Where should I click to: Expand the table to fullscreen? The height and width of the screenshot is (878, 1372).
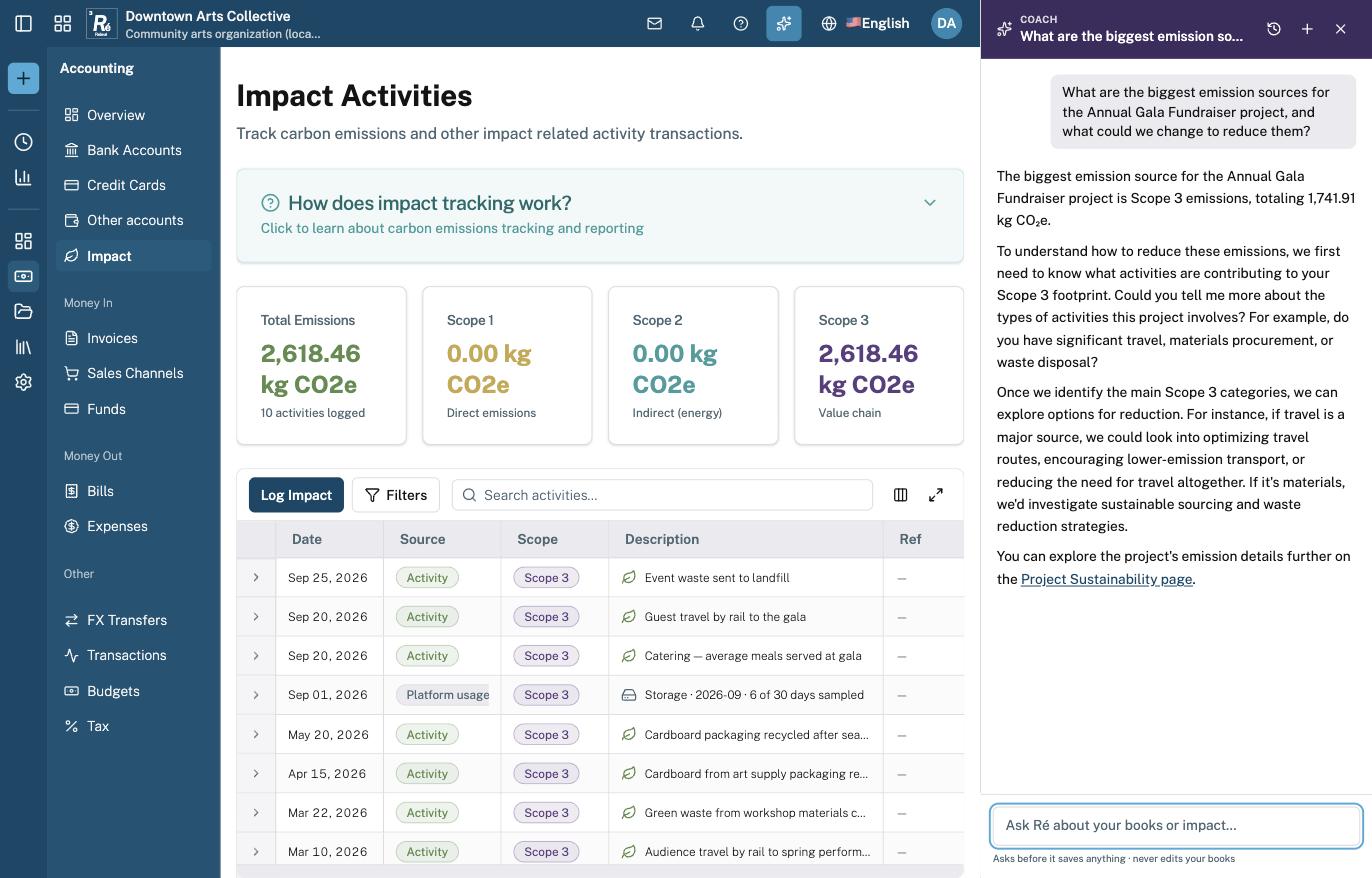point(936,495)
